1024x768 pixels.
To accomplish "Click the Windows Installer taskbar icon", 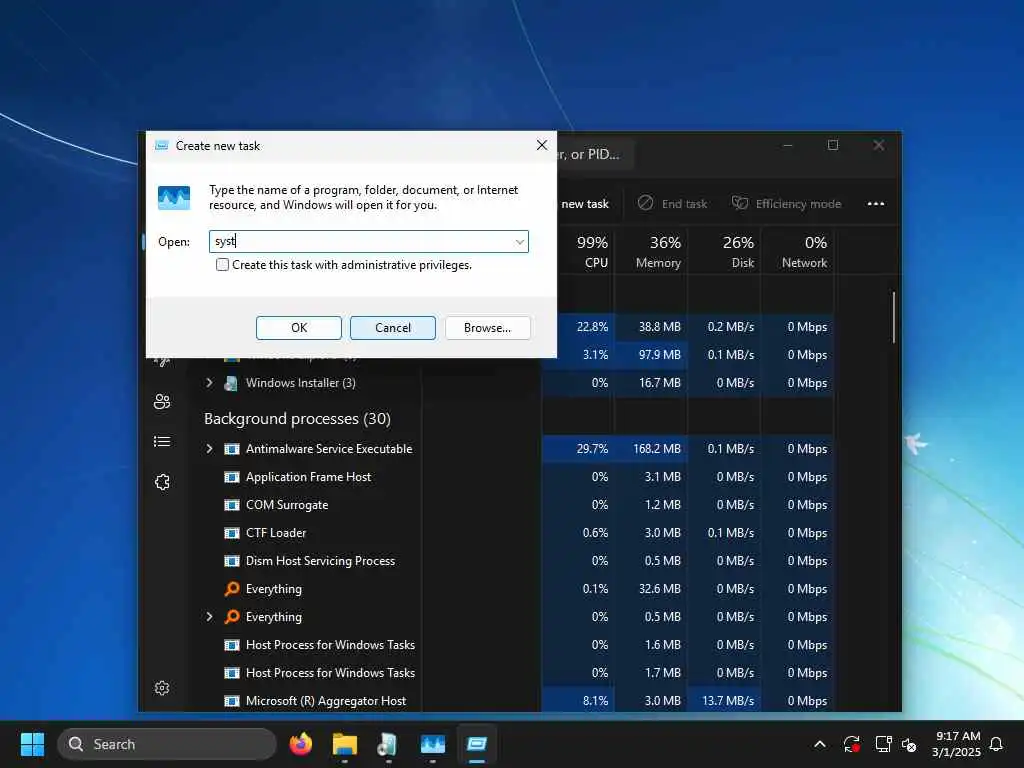I will pos(388,744).
